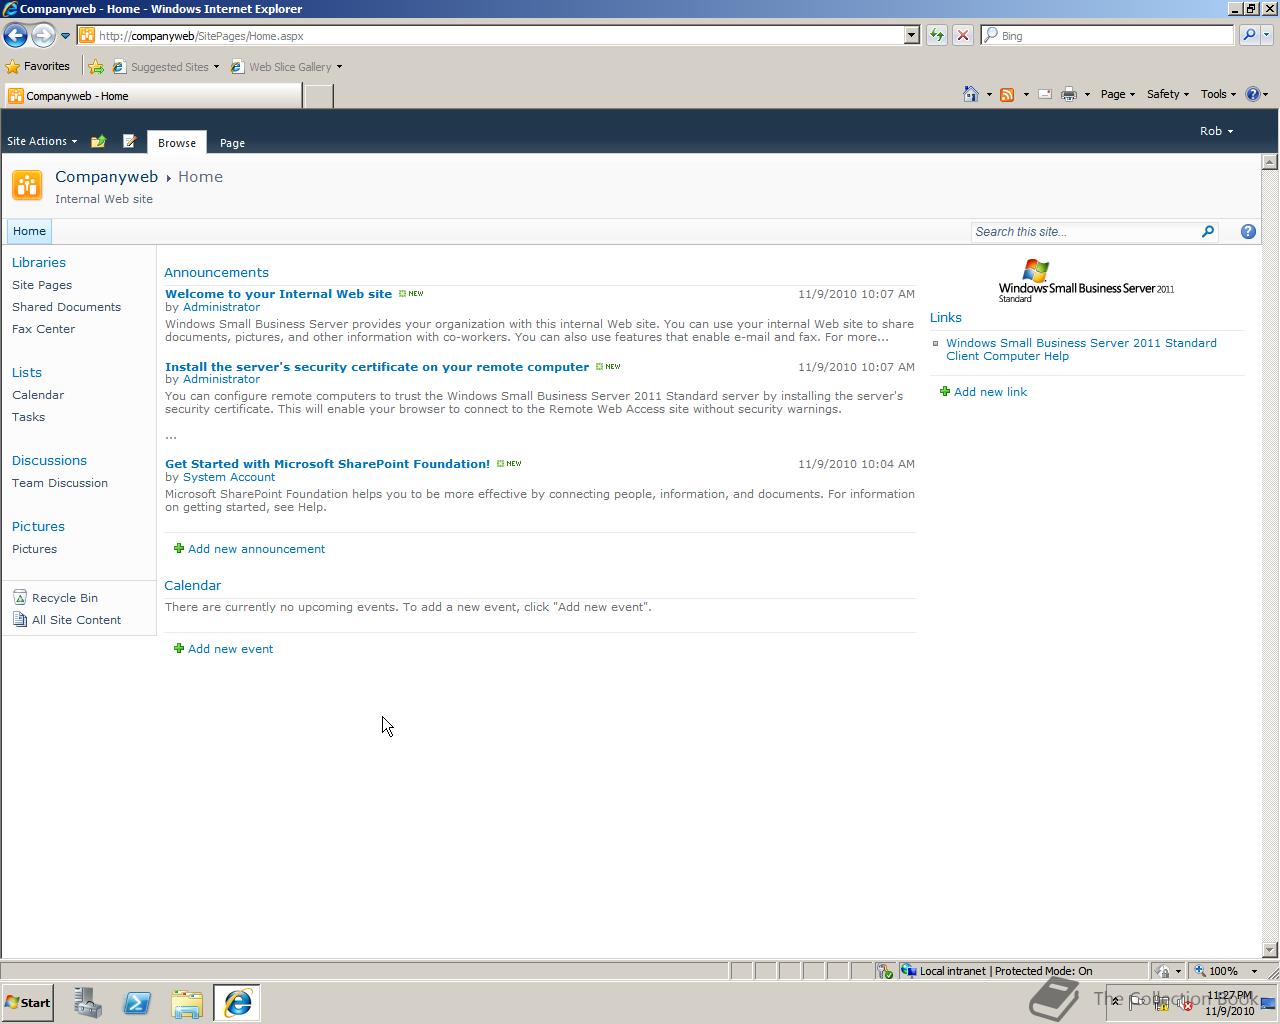This screenshot has height=1024, width=1280.
Task: Open the Team Discussion list
Action: click(60, 483)
